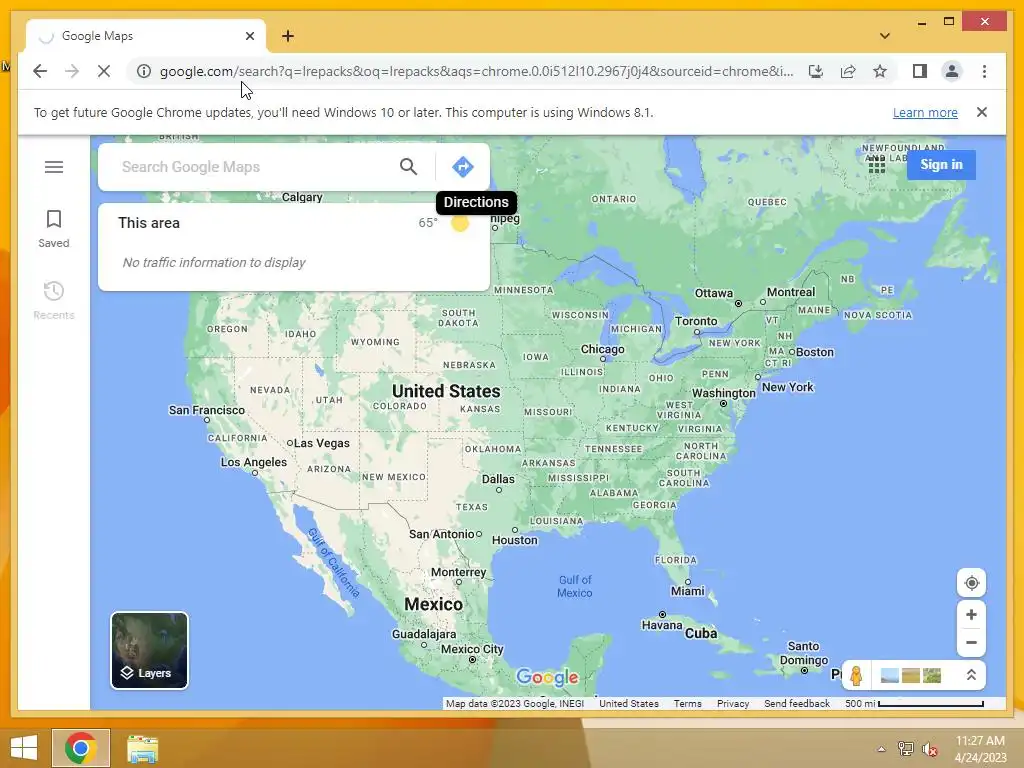Click the address bar URL text

[x=477, y=71]
